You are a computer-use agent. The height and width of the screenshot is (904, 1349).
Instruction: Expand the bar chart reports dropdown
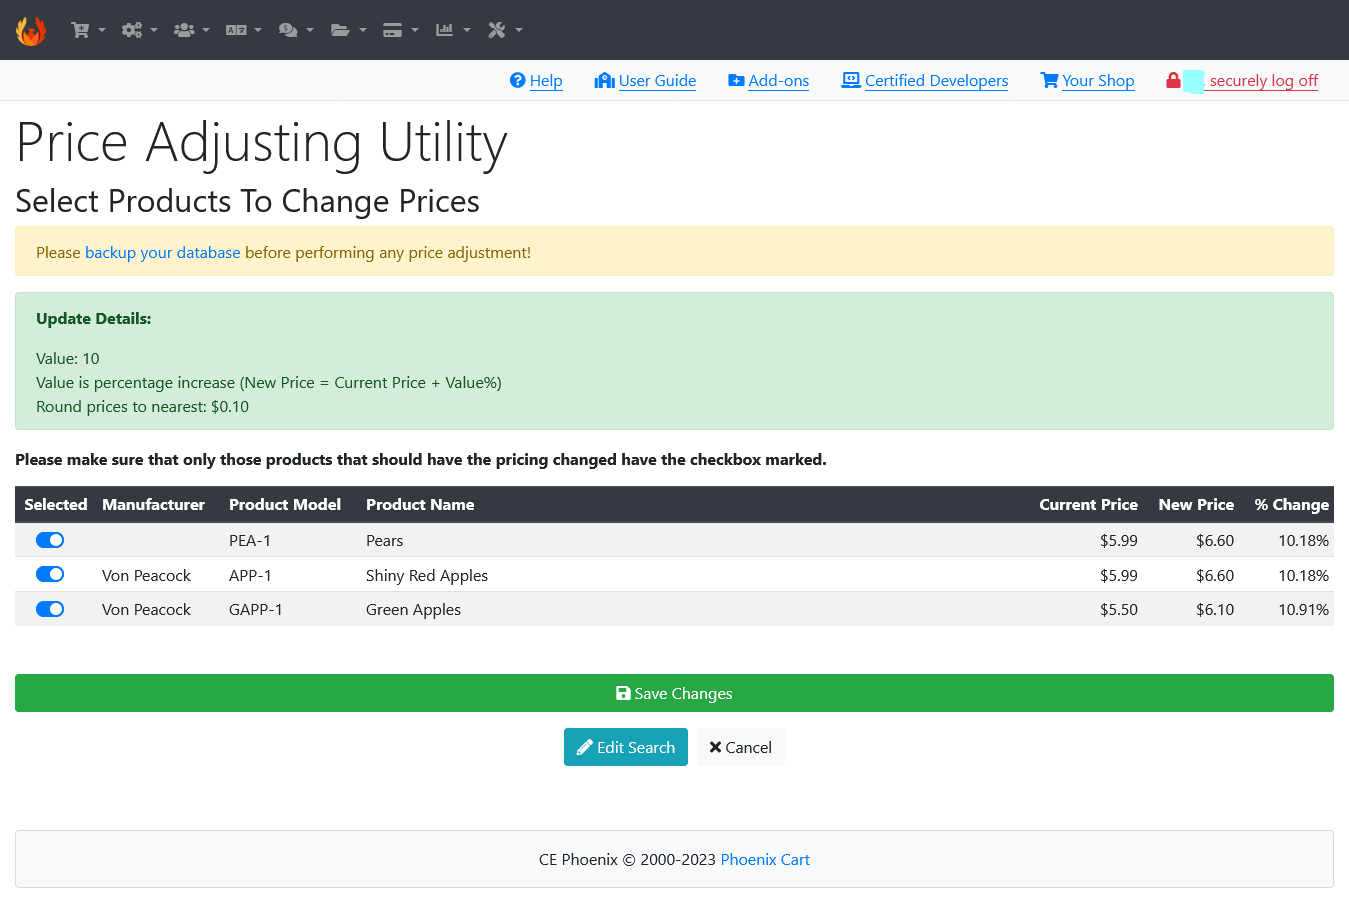pyautogui.click(x=452, y=30)
